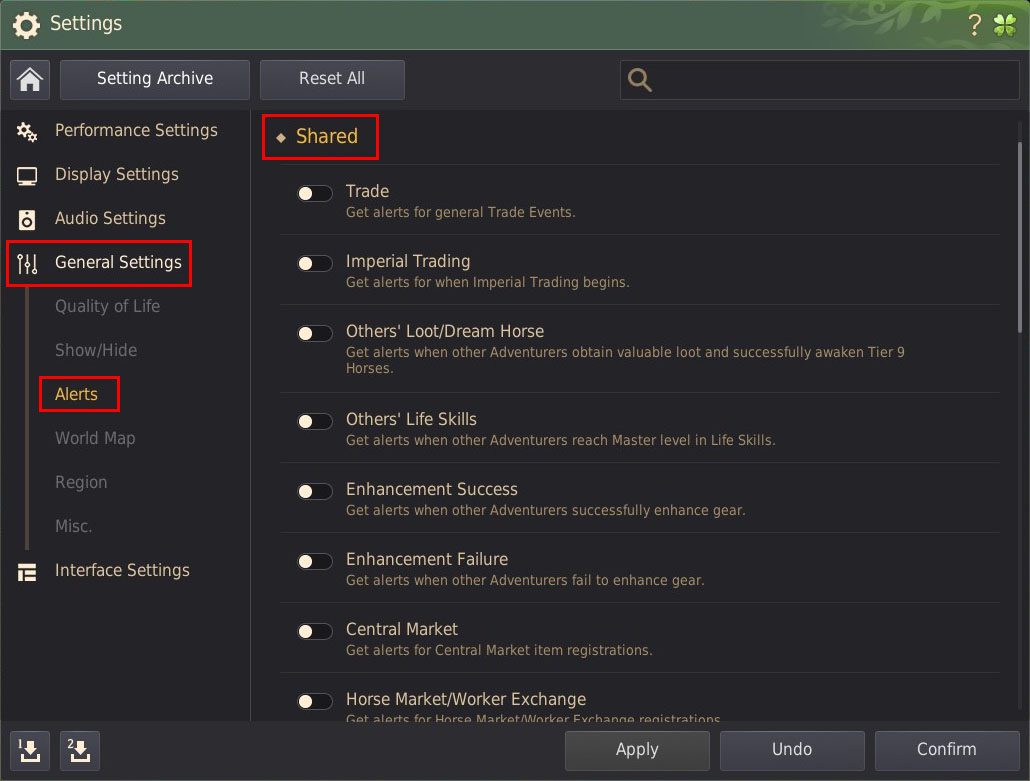Screen dimensions: 1030x781
Task: Open the Region submenu
Action: tap(81, 483)
